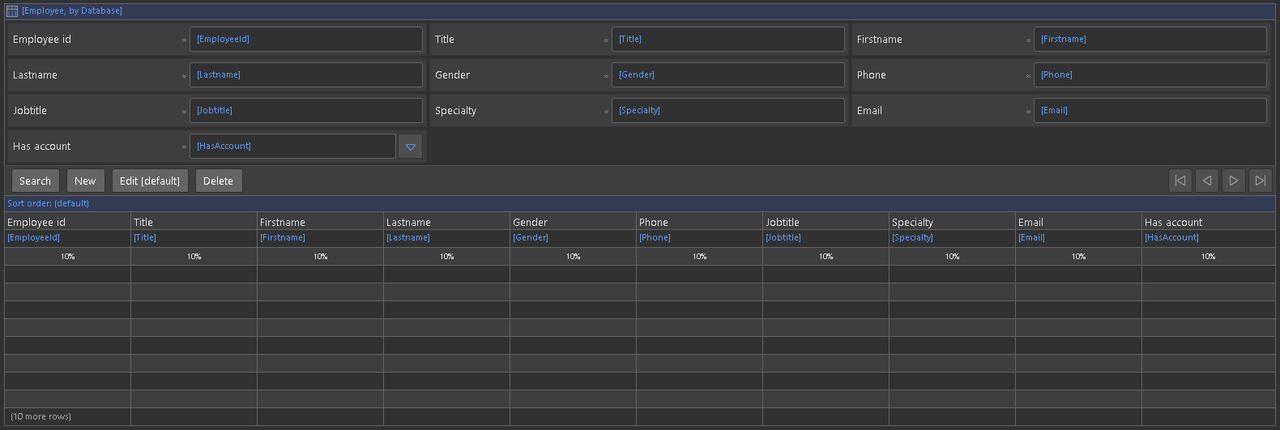The width and height of the screenshot is (1280, 430).
Task: Go to the previous record
Action: (x=1207, y=181)
